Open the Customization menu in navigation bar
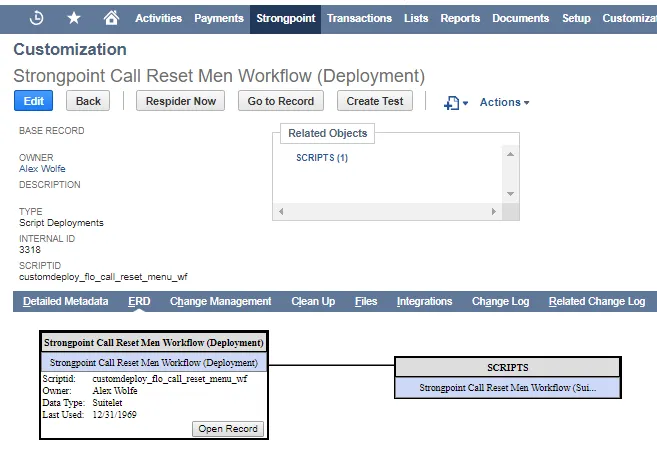This screenshot has height=452, width=657. pos(629,18)
